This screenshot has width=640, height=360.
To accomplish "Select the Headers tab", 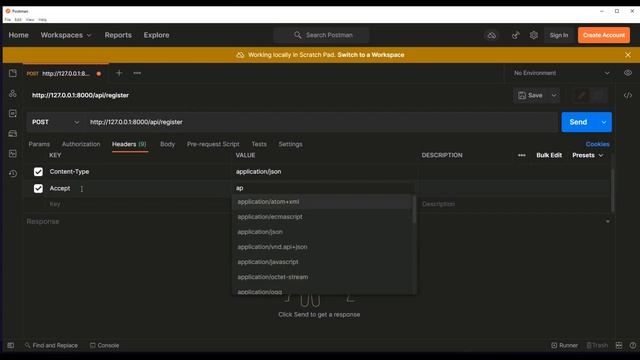I will [129, 144].
